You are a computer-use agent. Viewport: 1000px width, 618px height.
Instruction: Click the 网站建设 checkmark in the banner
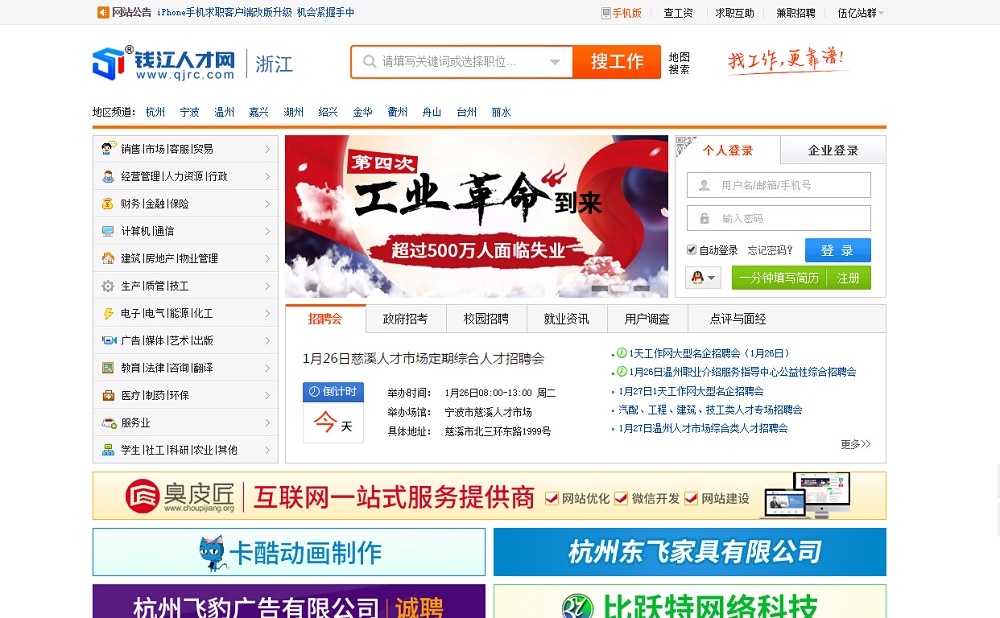tap(691, 498)
